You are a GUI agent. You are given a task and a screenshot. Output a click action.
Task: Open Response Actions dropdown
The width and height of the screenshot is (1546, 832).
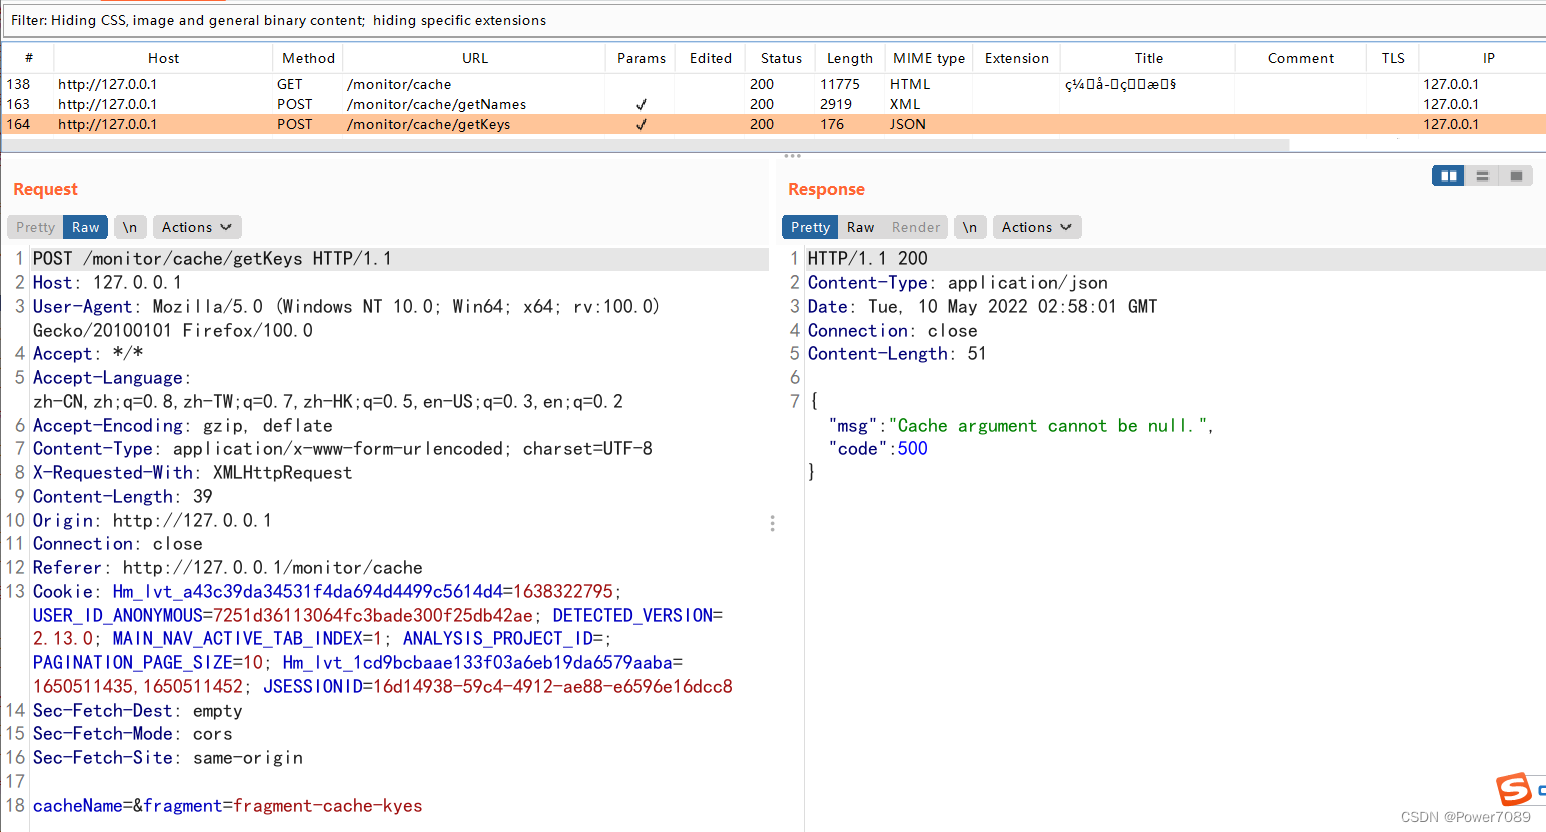1037,227
